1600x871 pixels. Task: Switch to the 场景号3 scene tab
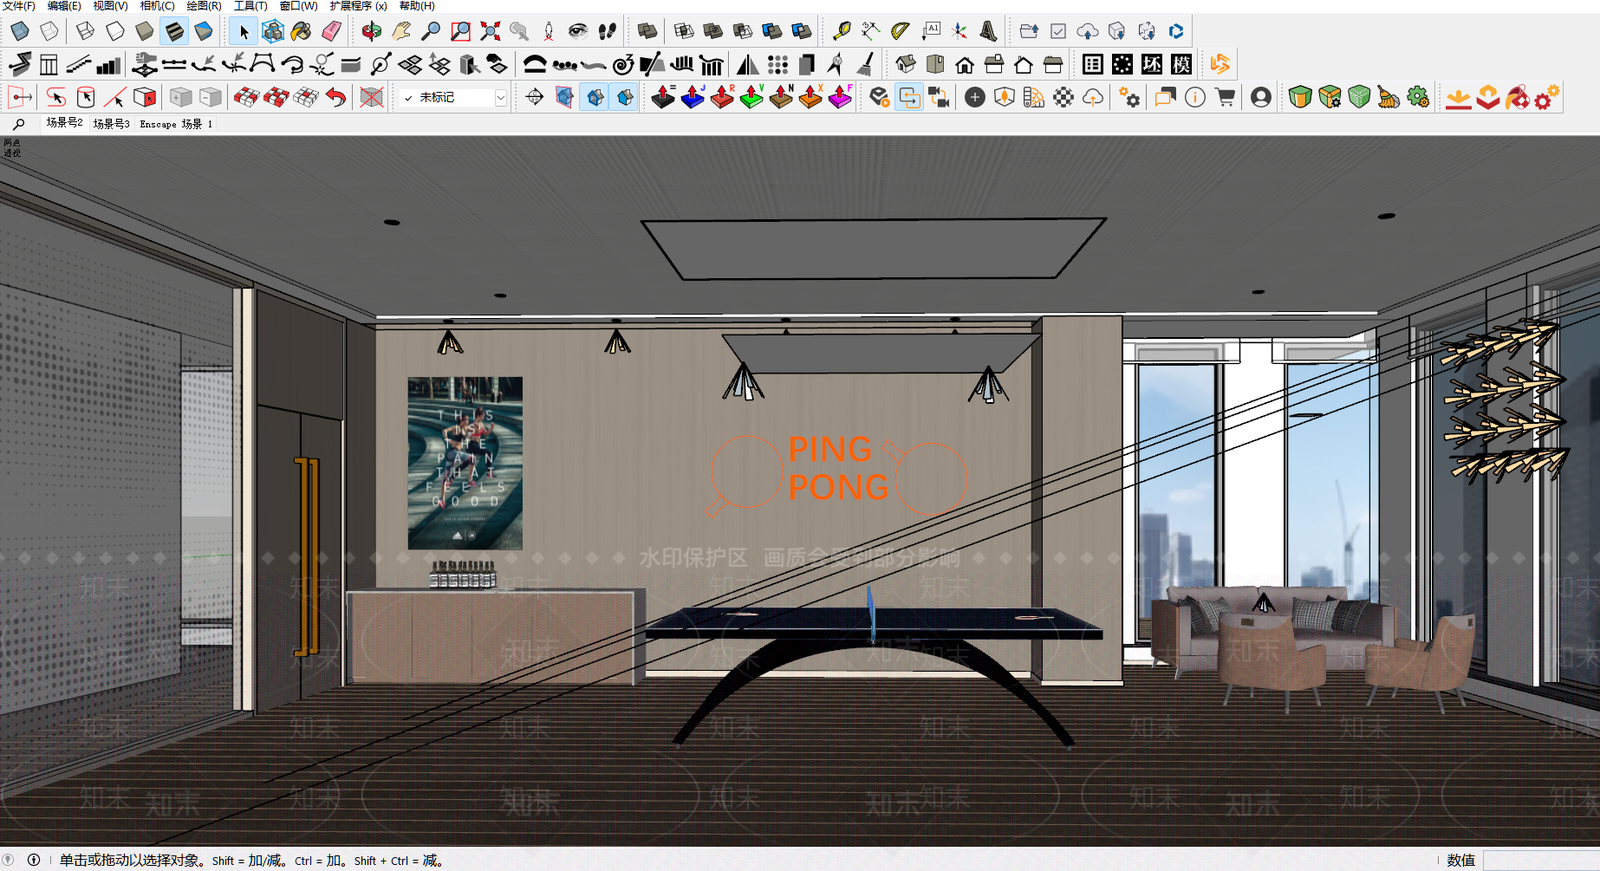[x=111, y=124]
